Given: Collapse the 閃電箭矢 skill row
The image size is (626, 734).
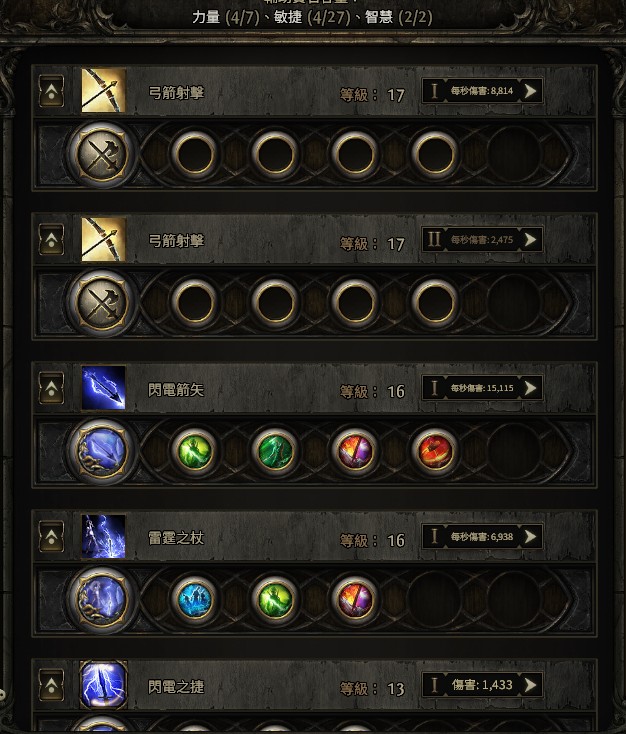Looking at the screenshot, I should [x=51, y=389].
